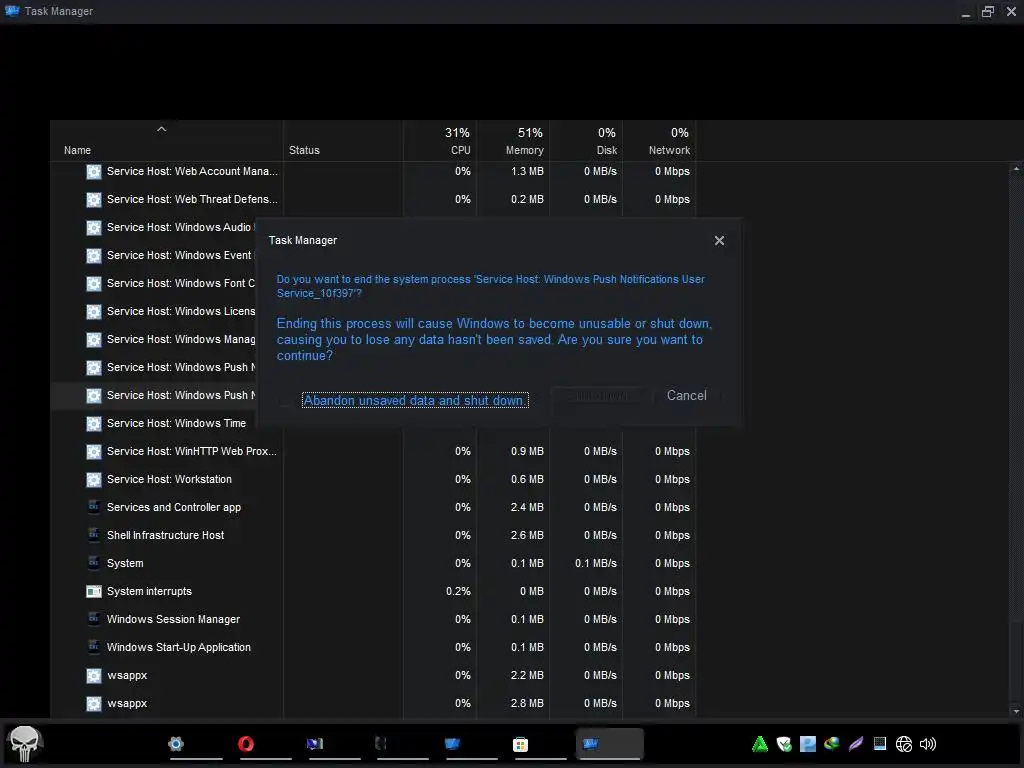The height and width of the screenshot is (768, 1024).
Task: Select Shell Infrastructure Host row
Action: 373,536
